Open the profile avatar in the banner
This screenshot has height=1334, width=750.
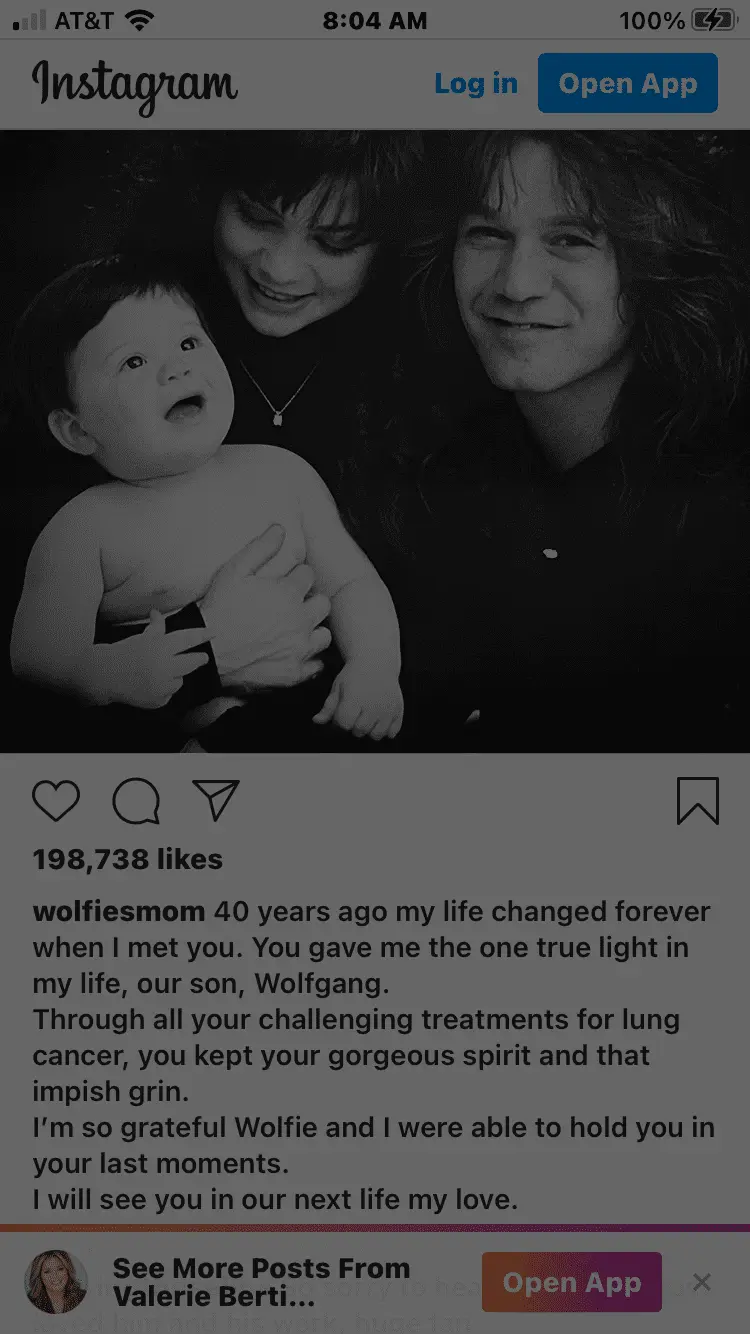click(x=56, y=1282)
